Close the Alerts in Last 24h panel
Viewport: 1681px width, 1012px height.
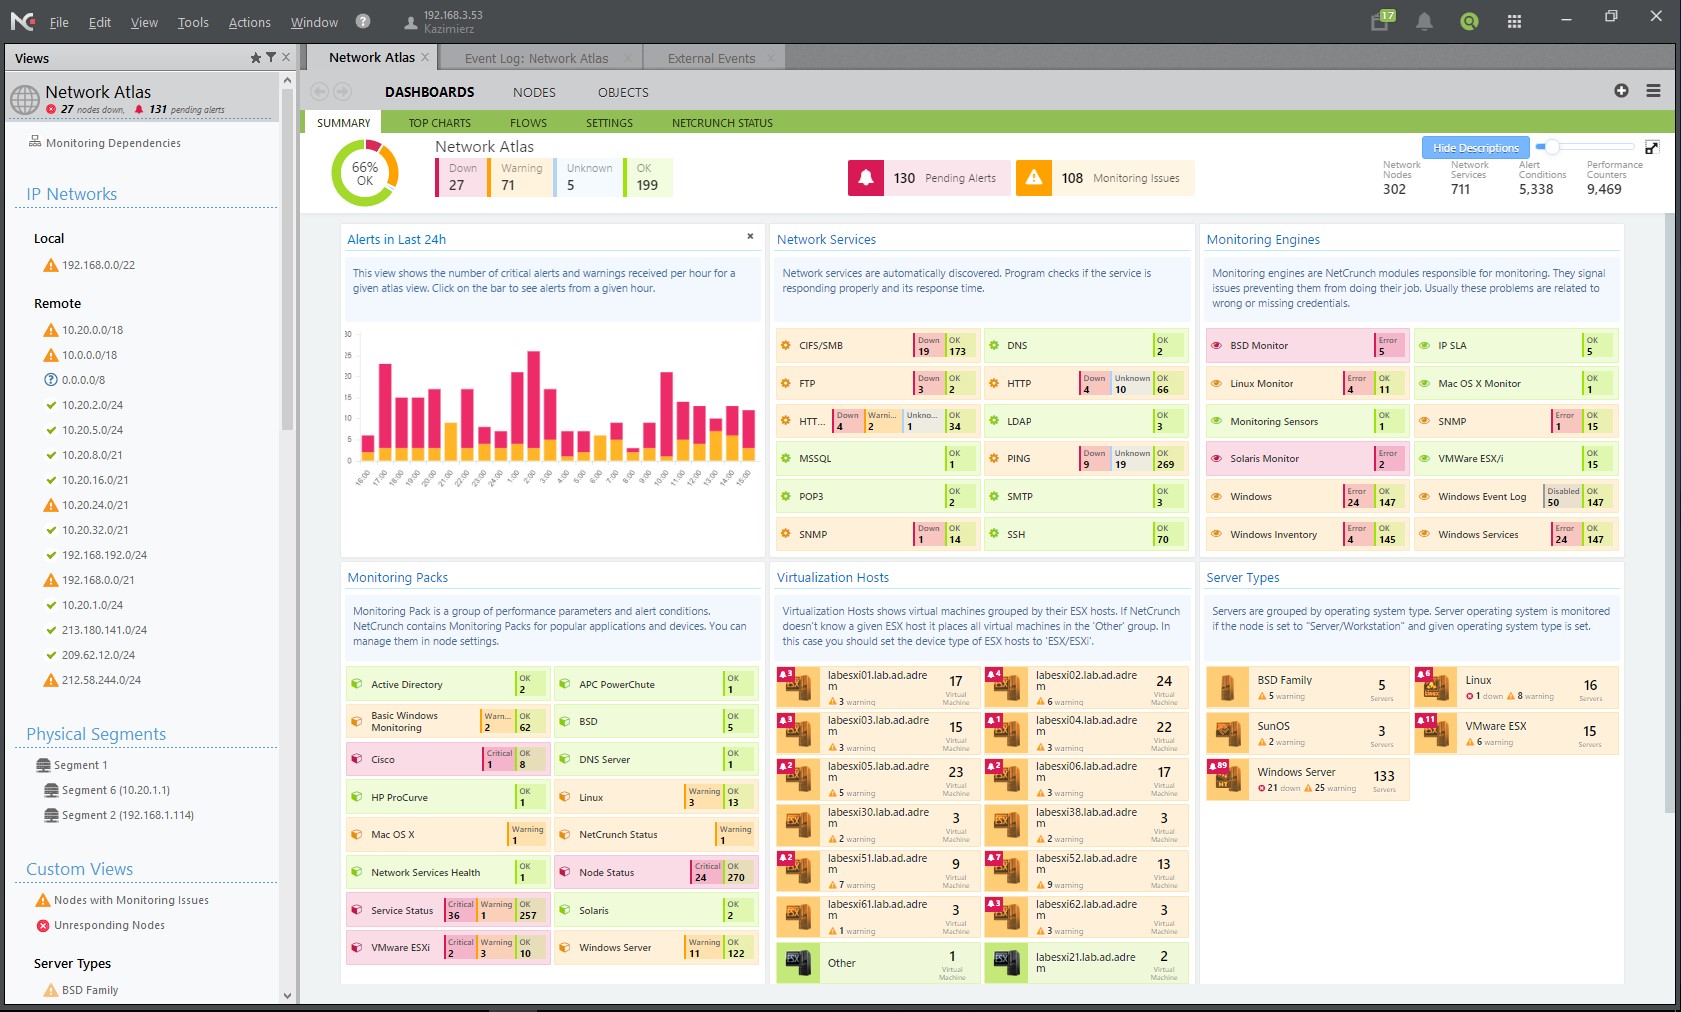[750, 237]
